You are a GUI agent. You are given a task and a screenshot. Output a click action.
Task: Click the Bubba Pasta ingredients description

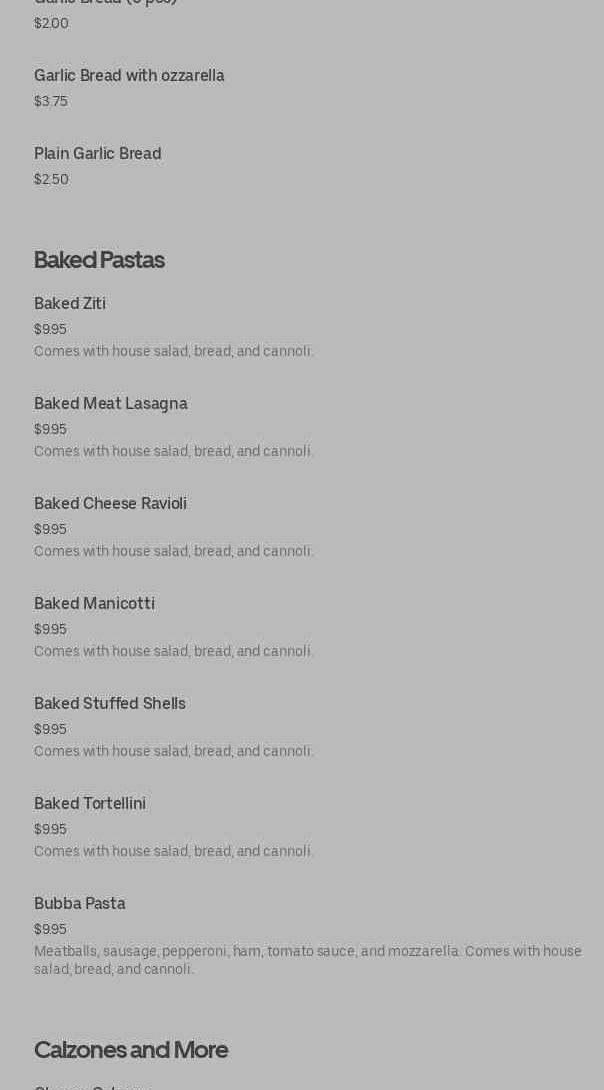pyautogui.click(x=307, y=960)
